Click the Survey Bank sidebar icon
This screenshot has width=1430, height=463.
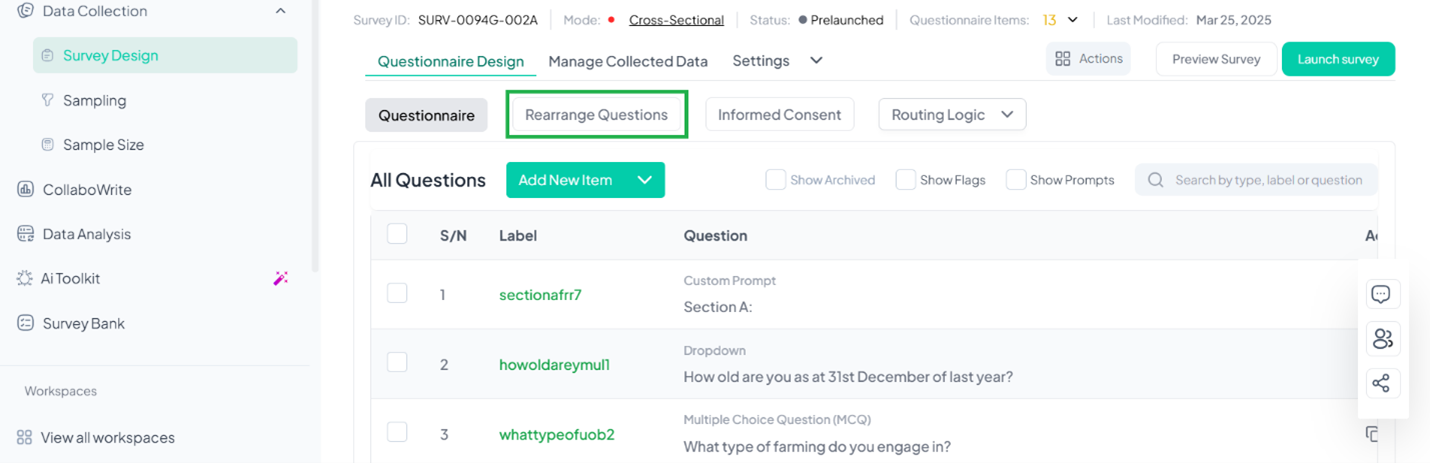click(x=25, y=323)
